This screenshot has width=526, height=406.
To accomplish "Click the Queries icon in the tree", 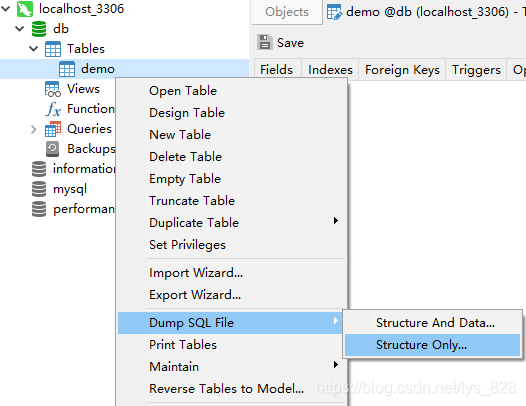I will point(53,129).
